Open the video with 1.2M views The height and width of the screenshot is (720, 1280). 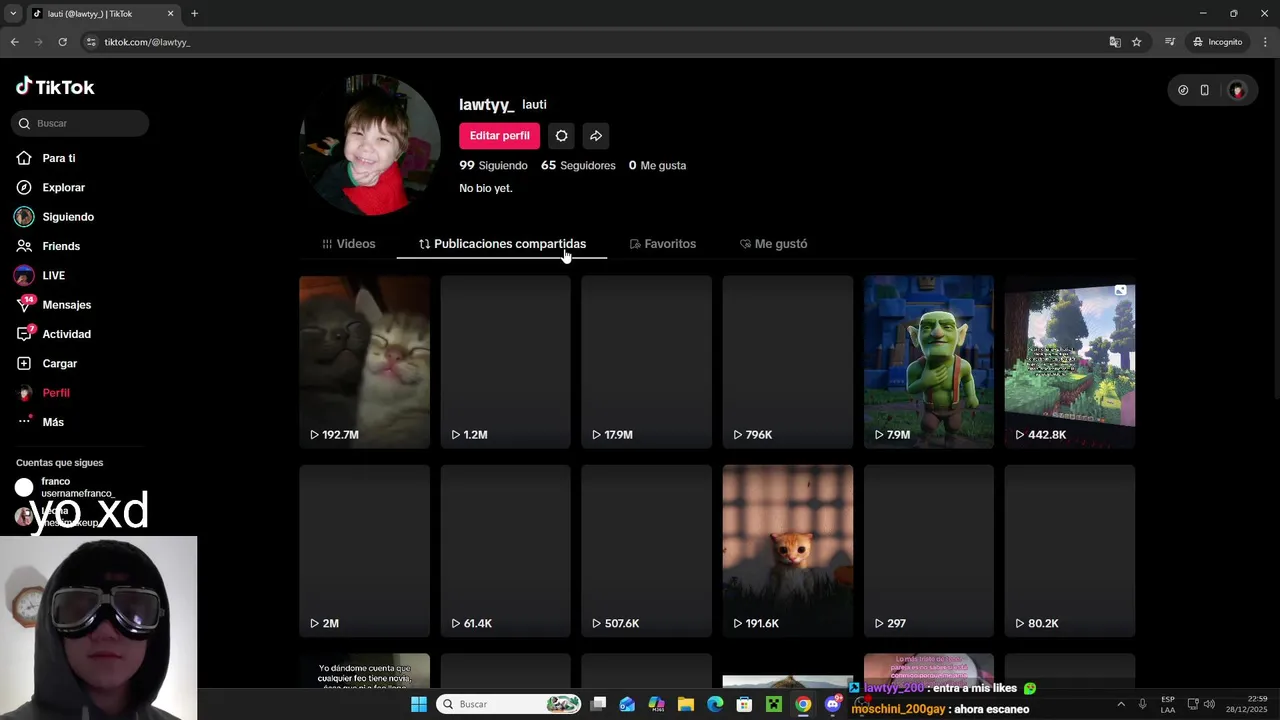point(505,361)
